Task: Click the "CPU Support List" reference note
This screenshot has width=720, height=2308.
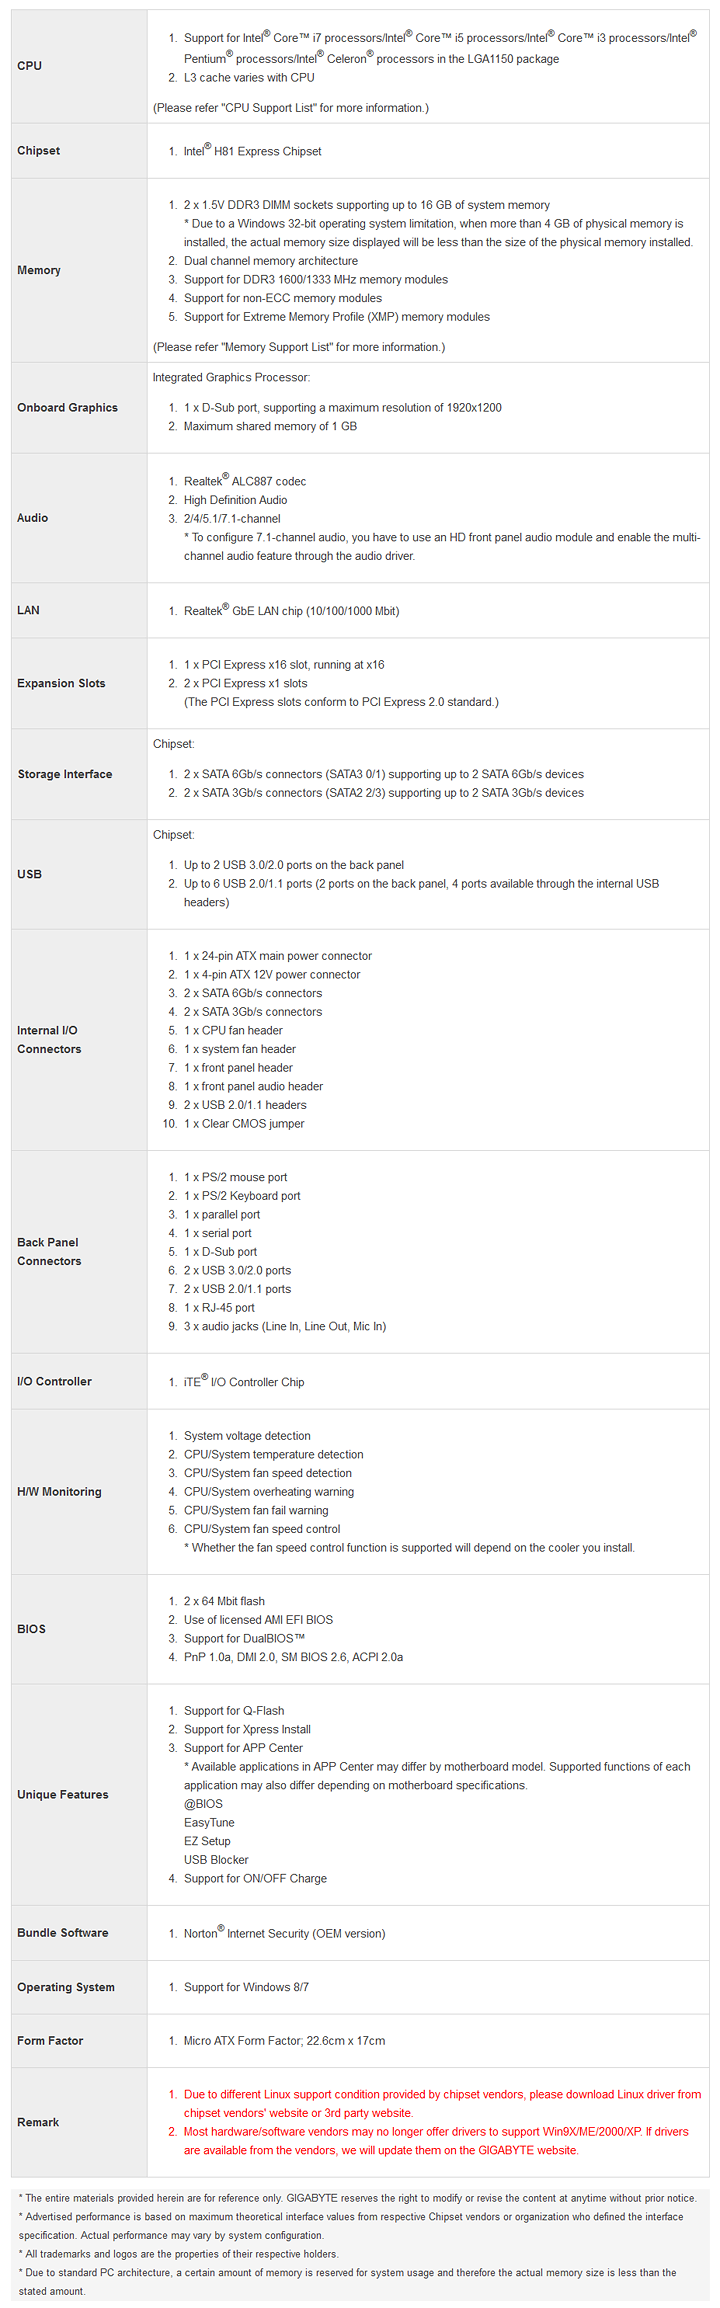Action: point(291,108)
